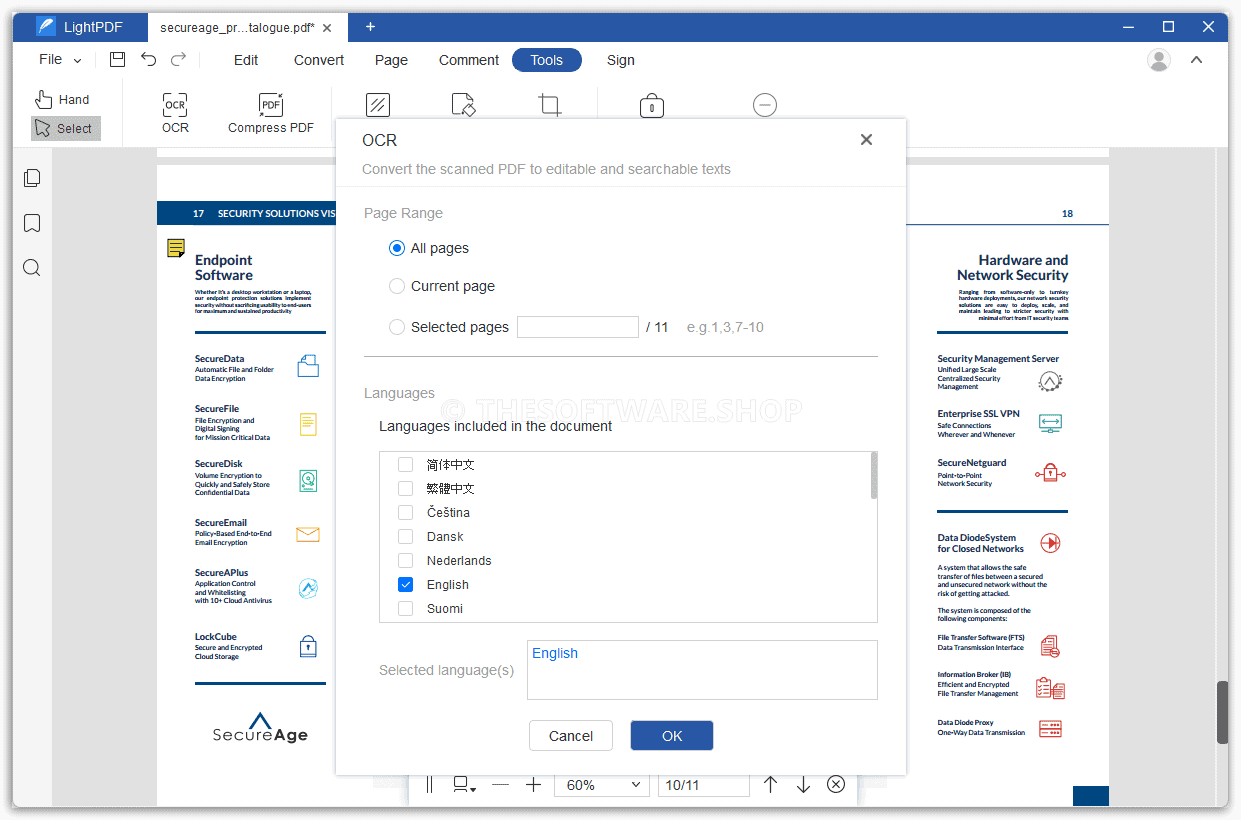This screenshot has height=820, width=1241.
Task: Activate the Select cursor tool
Action: click(x=66, y=128)
